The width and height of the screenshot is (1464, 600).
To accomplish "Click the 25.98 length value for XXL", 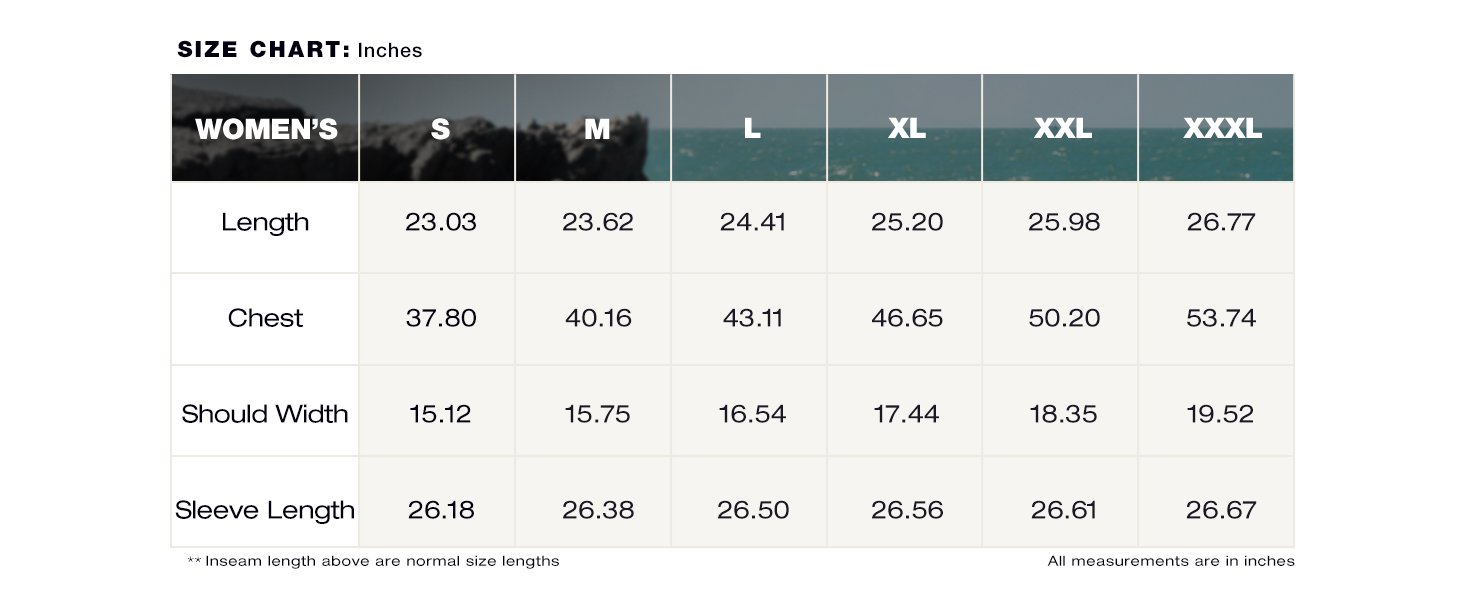I will [1064, 222].
